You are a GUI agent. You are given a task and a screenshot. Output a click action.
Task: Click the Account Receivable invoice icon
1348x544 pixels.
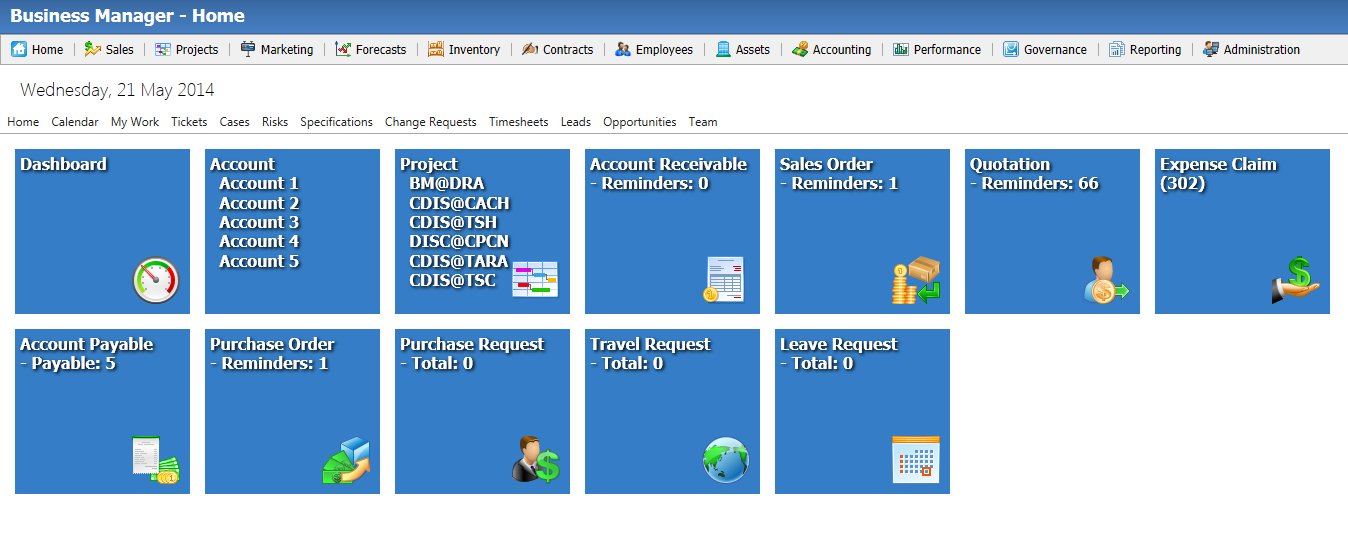pos(725,280)
